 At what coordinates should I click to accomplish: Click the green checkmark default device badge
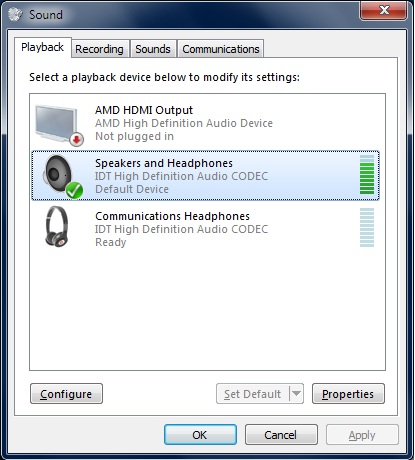coord(74,190)
